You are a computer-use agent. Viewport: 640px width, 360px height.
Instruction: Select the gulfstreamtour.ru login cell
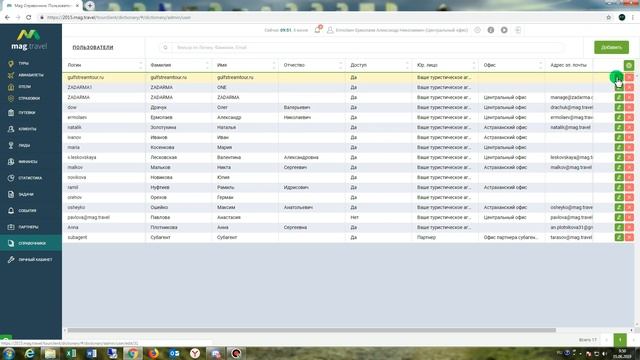click(x=104, y=77)
